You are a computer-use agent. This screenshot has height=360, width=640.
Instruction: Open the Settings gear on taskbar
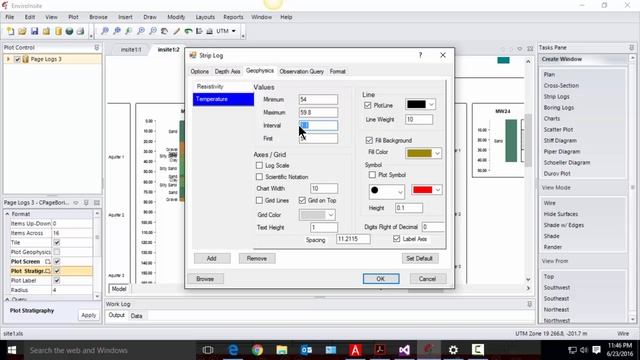point(453,350)
